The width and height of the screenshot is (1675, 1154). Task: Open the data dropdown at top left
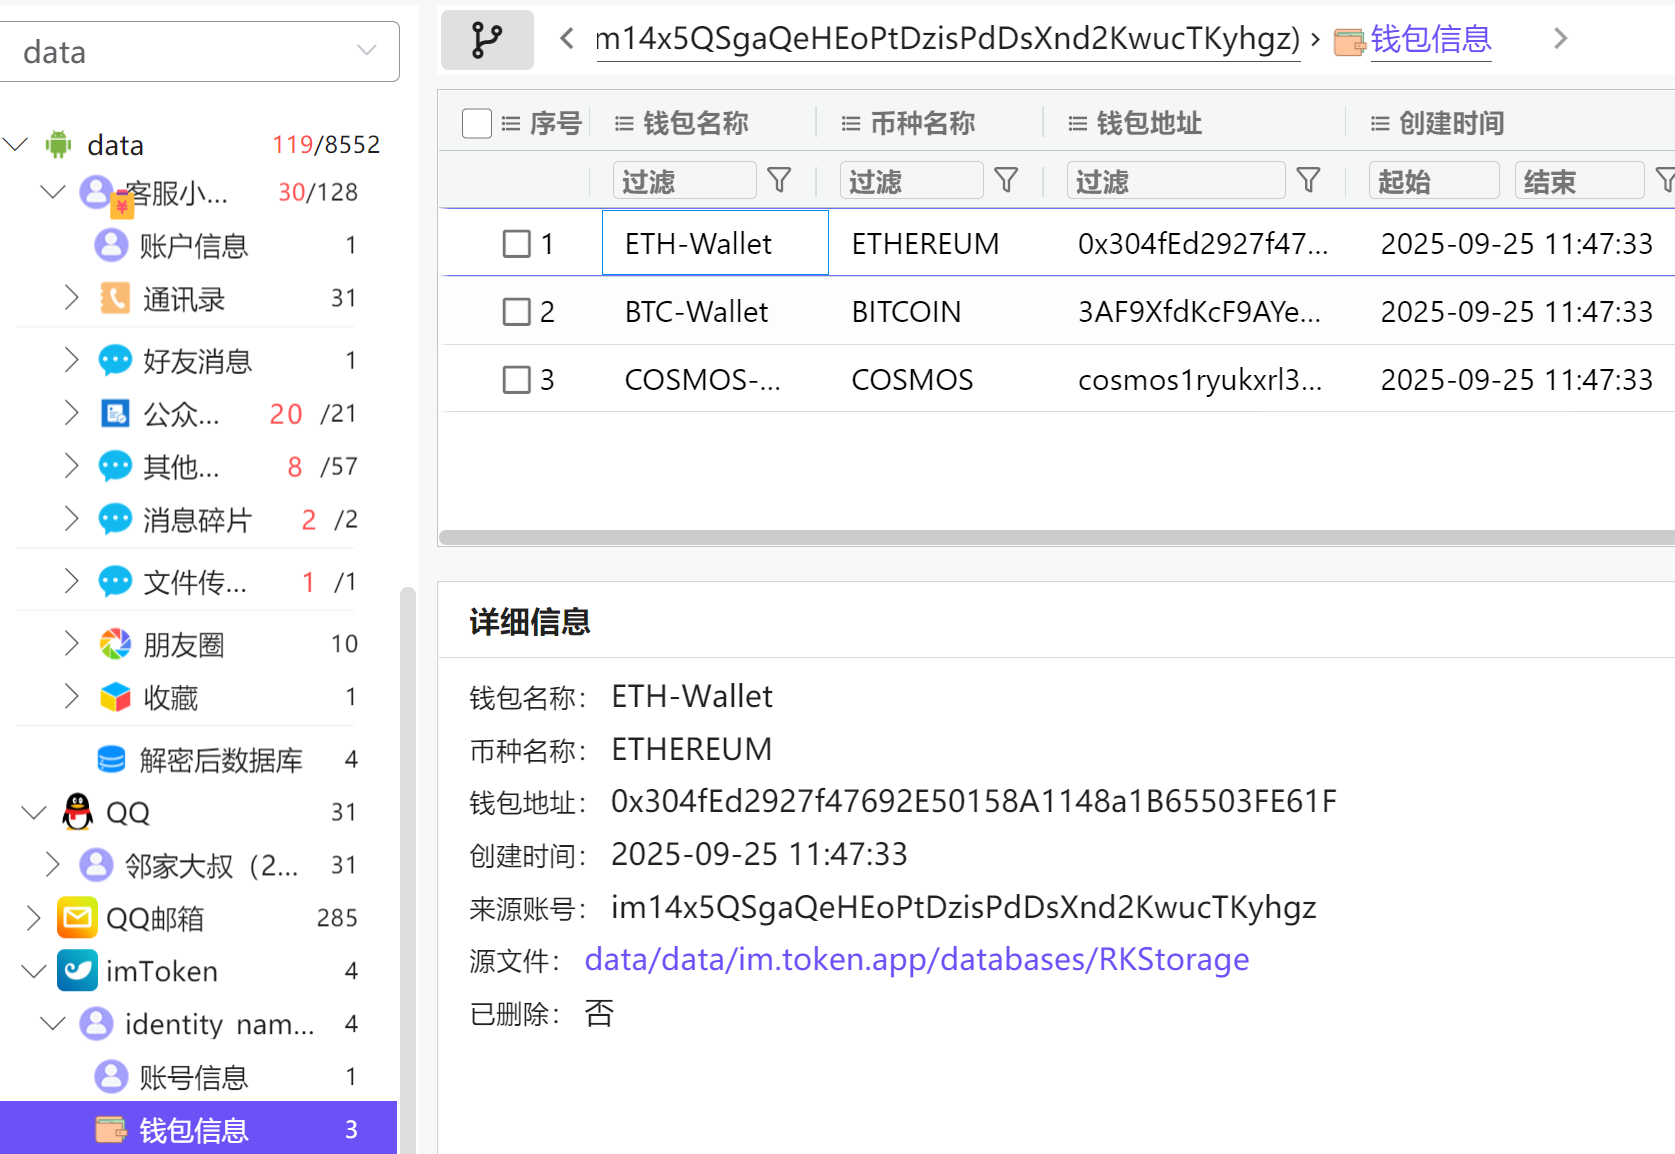click(x=200, y=52)
